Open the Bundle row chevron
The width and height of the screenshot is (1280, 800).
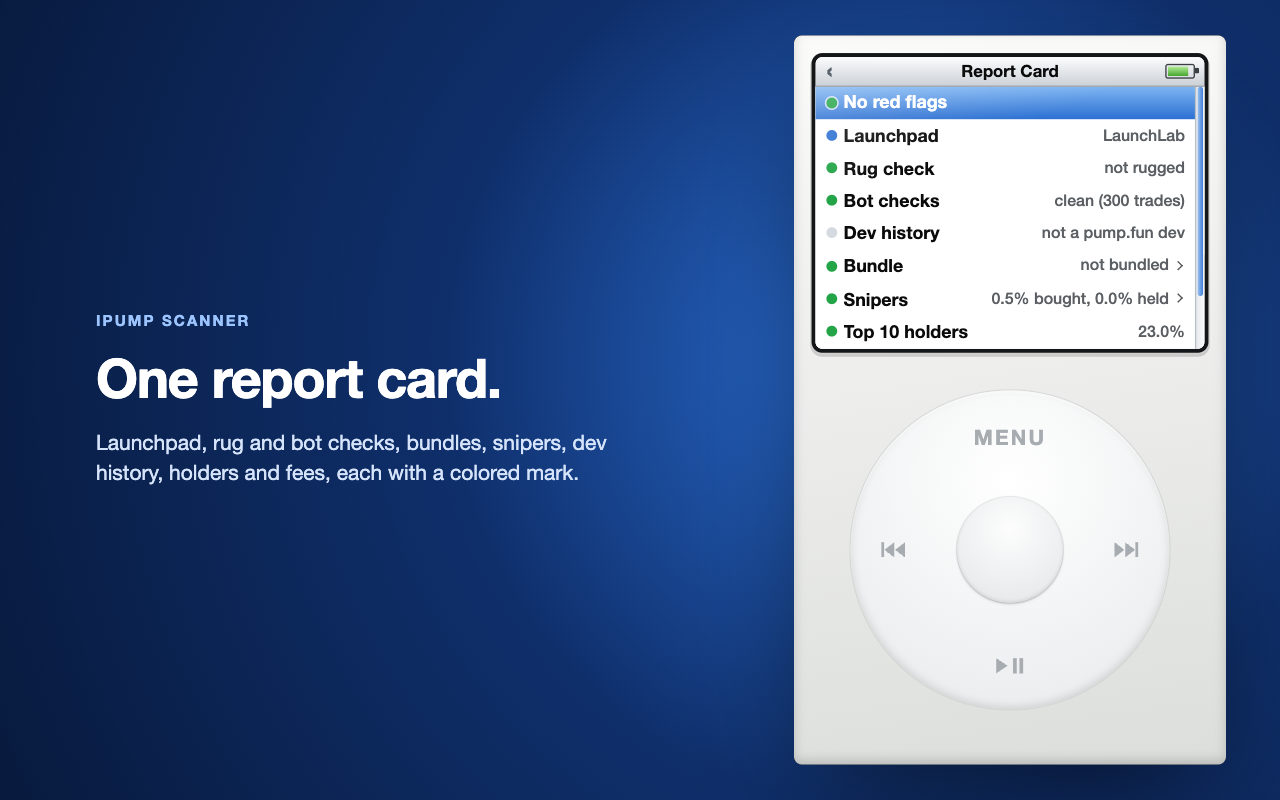(x=1180, y=266)
